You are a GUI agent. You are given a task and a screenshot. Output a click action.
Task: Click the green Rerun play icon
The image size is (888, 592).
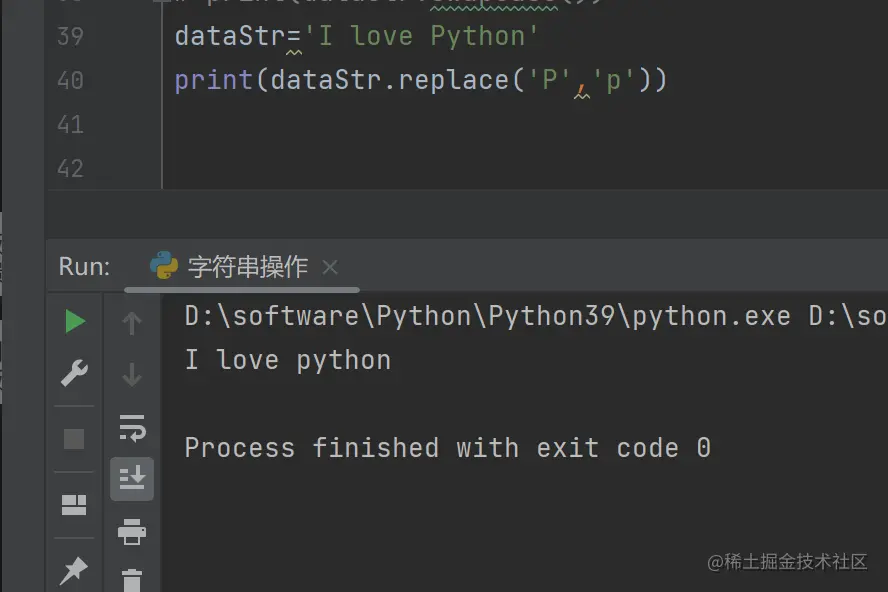pyautogui.click(x=75, y=321)
